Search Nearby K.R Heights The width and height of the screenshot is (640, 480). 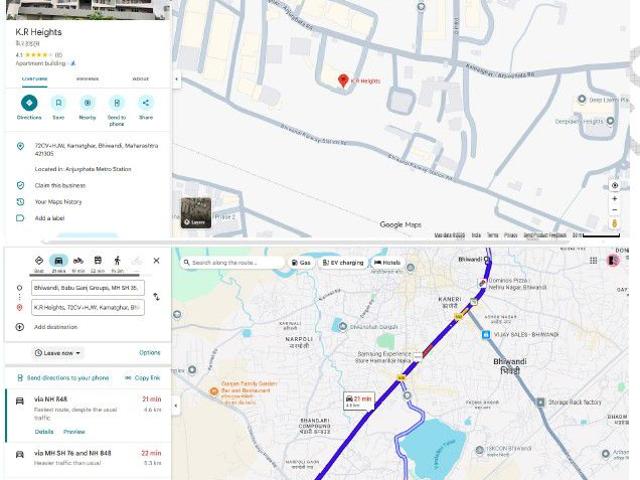pyautogui.click(x=87, y=103)
